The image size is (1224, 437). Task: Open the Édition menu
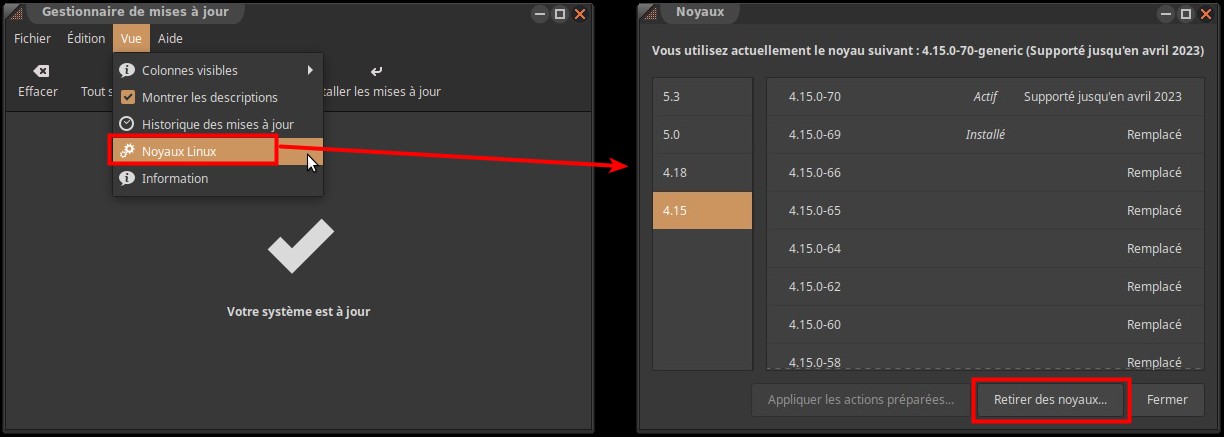86,38
